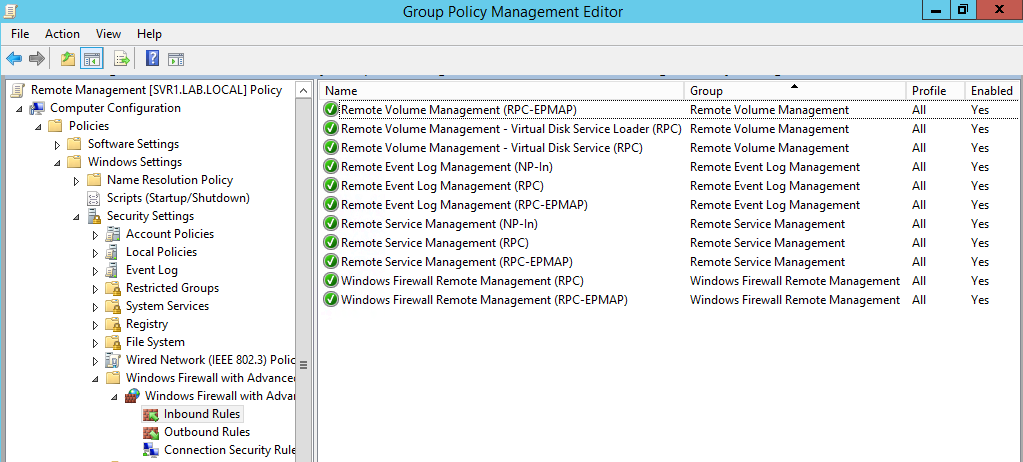Image resolution: width=1023 pixels, height=462 pixels.
Task: Click the green check icon for Remote Service Management (RPC)
Action: pos(331,243)
